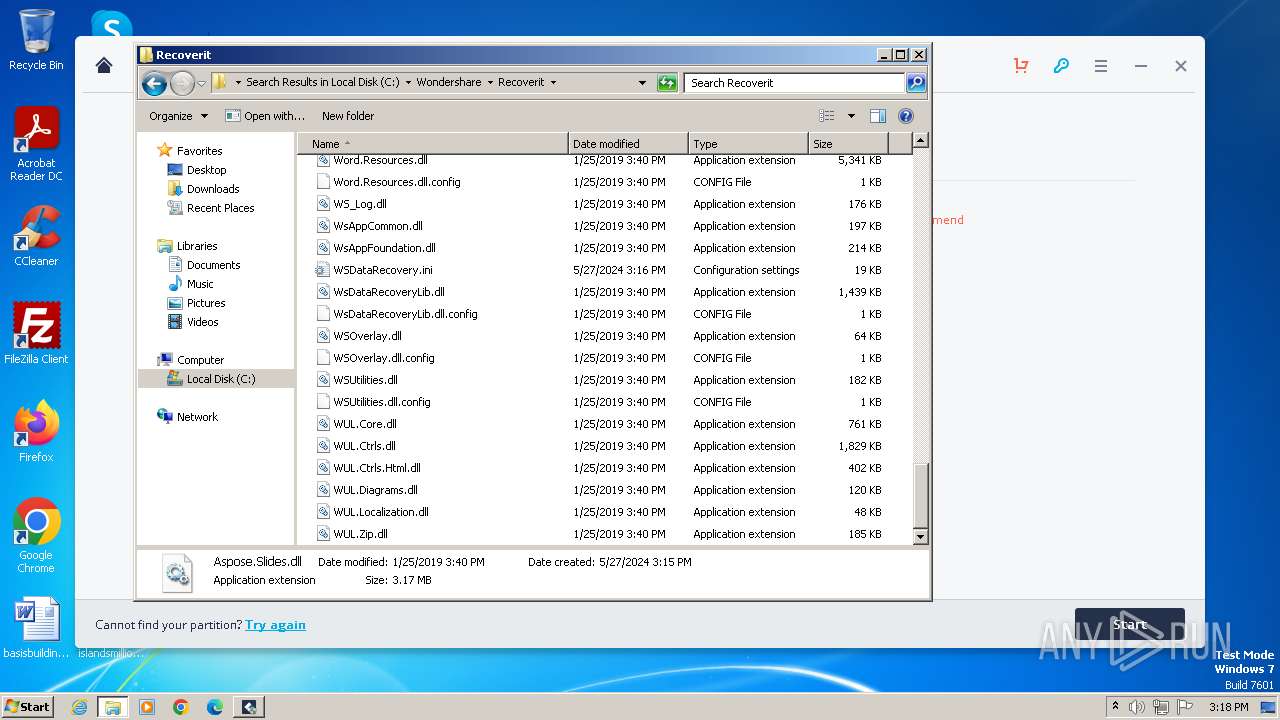This screenshot has height=720, width=1280.
Task: Open Chrome from the taskbar
Action: pyautogui.click(x=181, y=707)
